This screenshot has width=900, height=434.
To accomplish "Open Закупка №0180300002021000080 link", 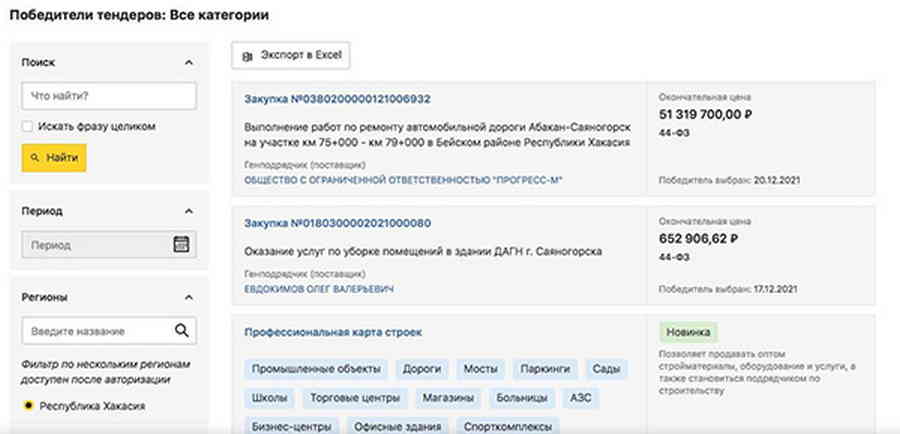I will point(337,223).
